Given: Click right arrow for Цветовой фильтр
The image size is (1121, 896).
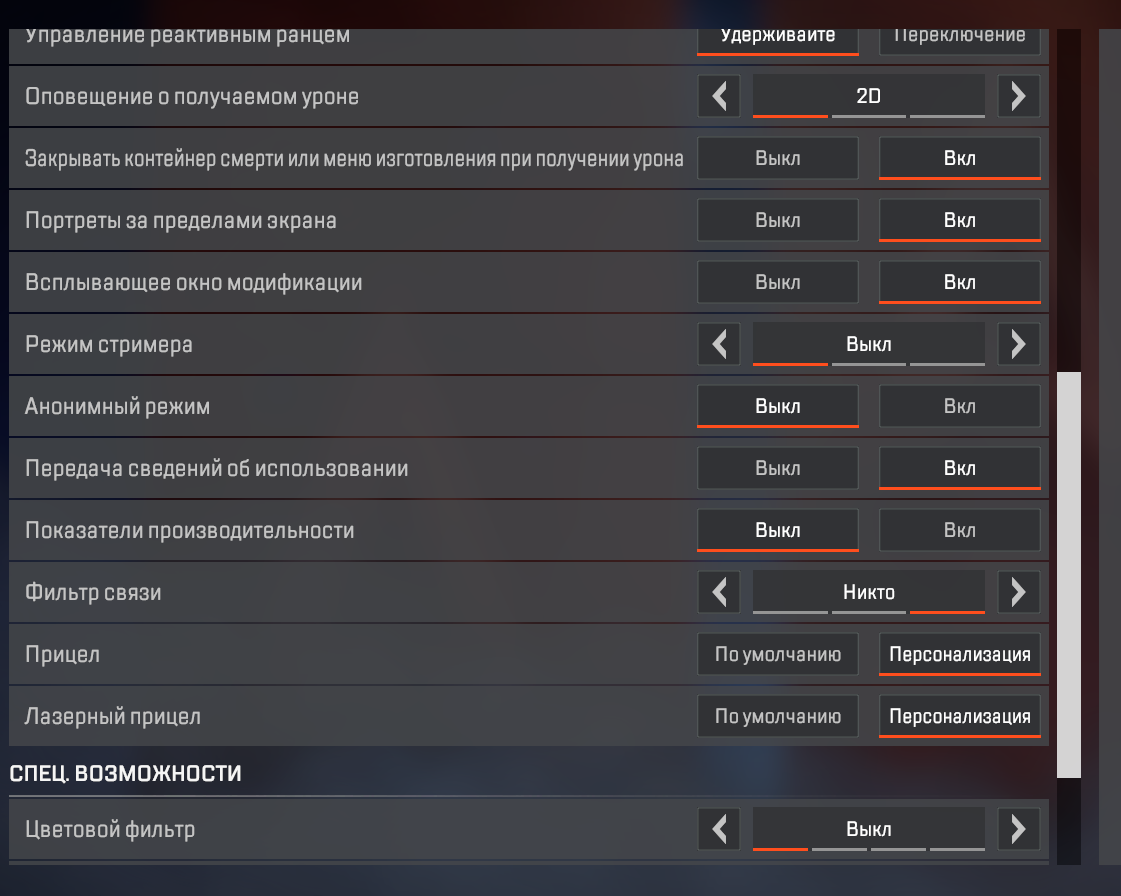Looking at the screenshot, I should 1018,829.
